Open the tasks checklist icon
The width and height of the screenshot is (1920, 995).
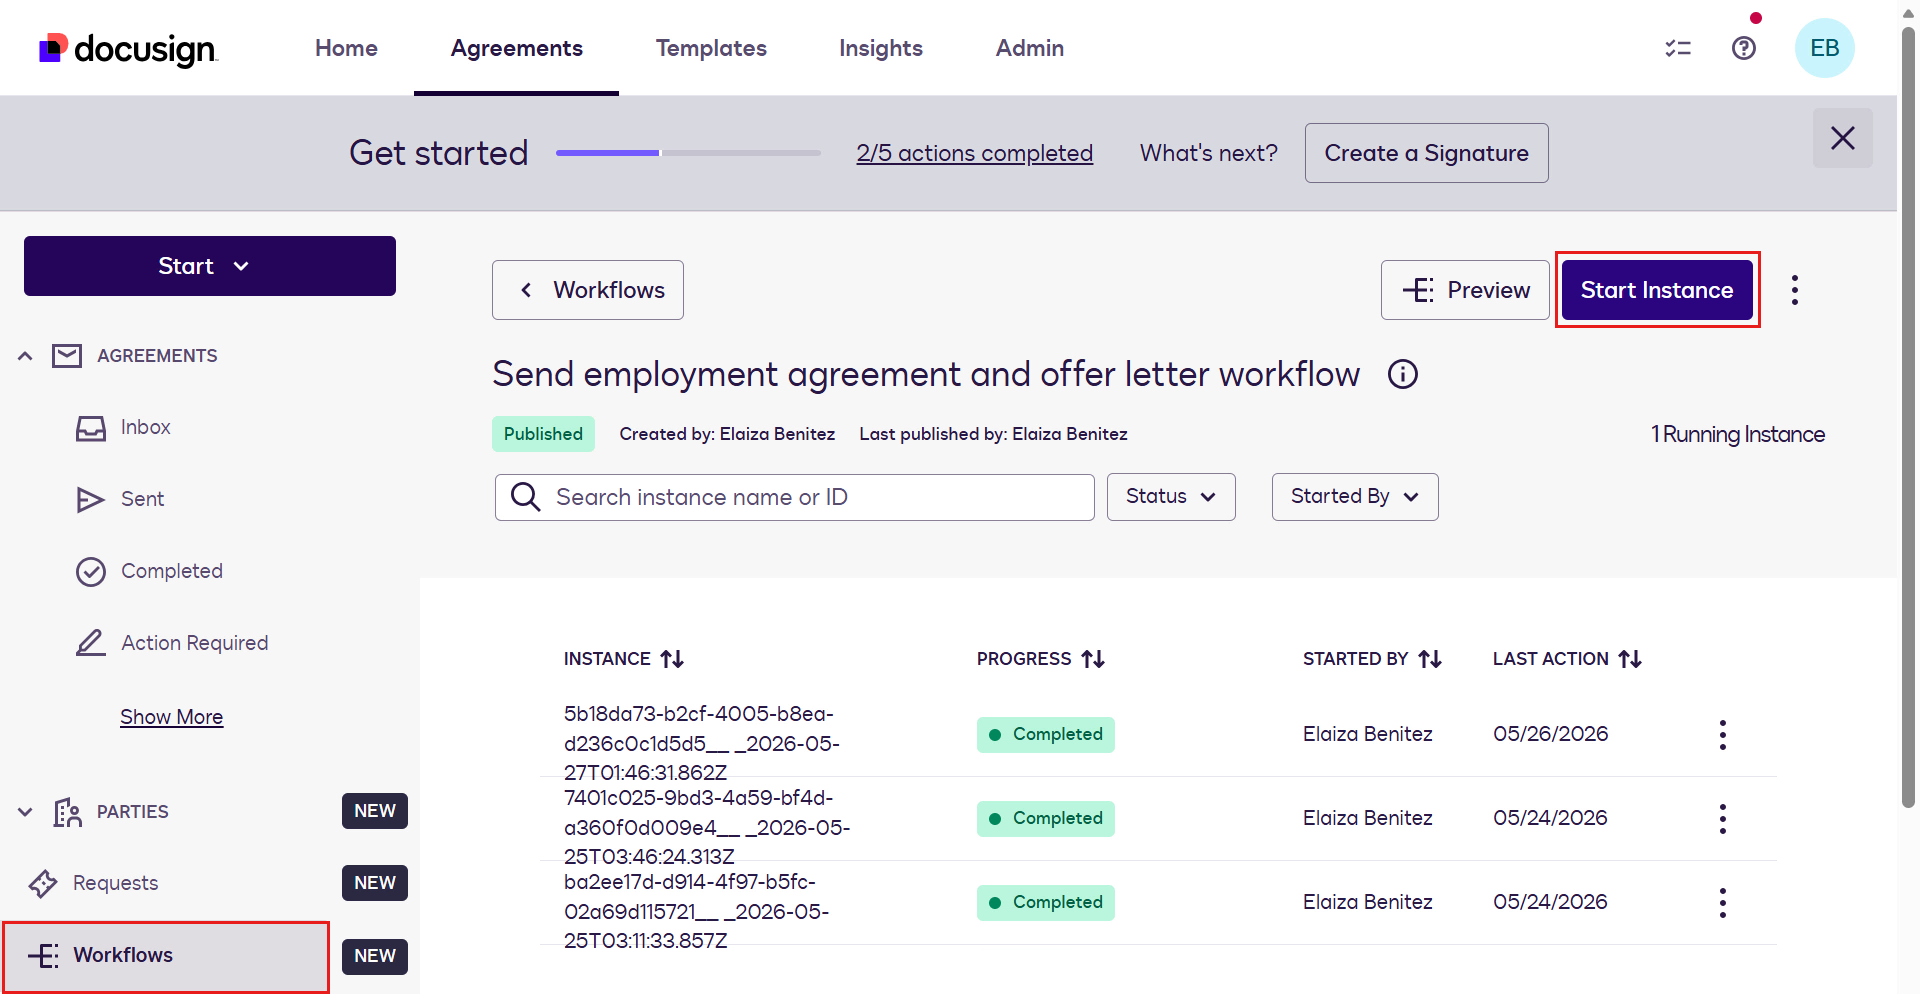pos(1678,48)
